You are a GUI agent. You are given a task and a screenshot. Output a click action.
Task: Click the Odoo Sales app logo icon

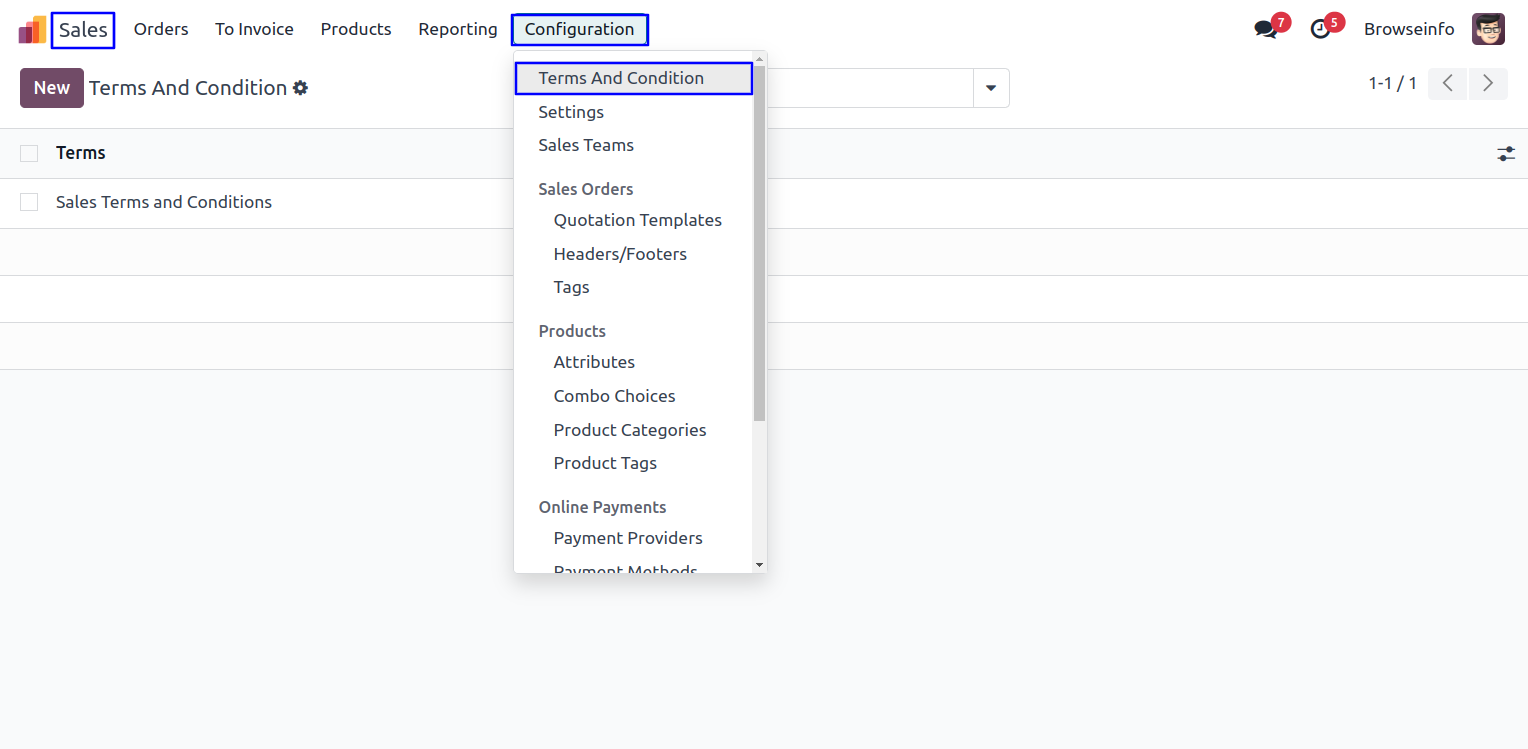pos(32,30)
